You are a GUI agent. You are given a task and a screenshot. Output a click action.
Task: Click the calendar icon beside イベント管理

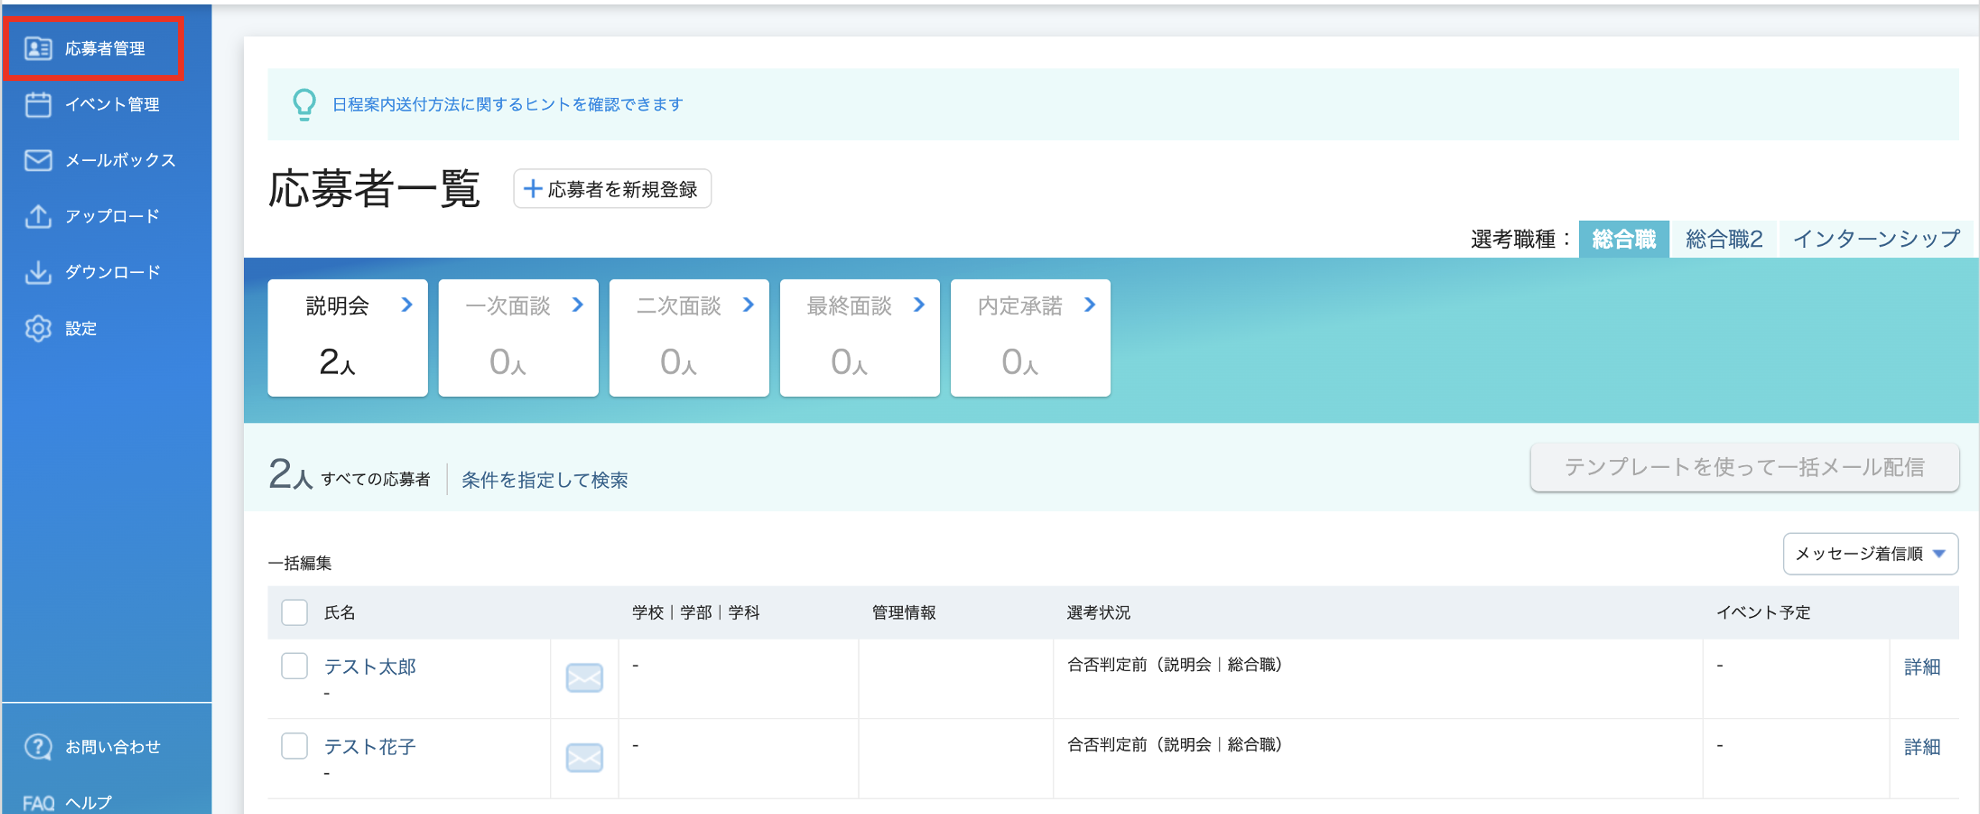pos(38,104)
